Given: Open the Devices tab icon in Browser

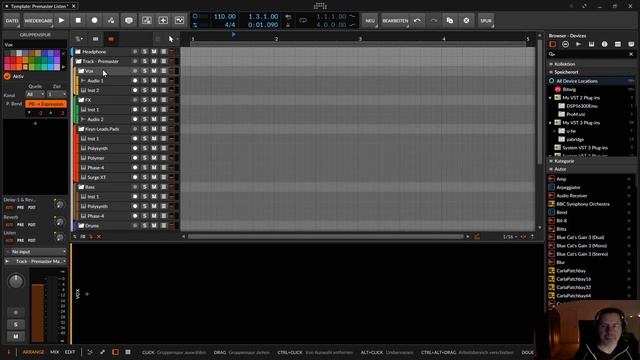Looking at the screenshot, I should click(x=552, y=44).
